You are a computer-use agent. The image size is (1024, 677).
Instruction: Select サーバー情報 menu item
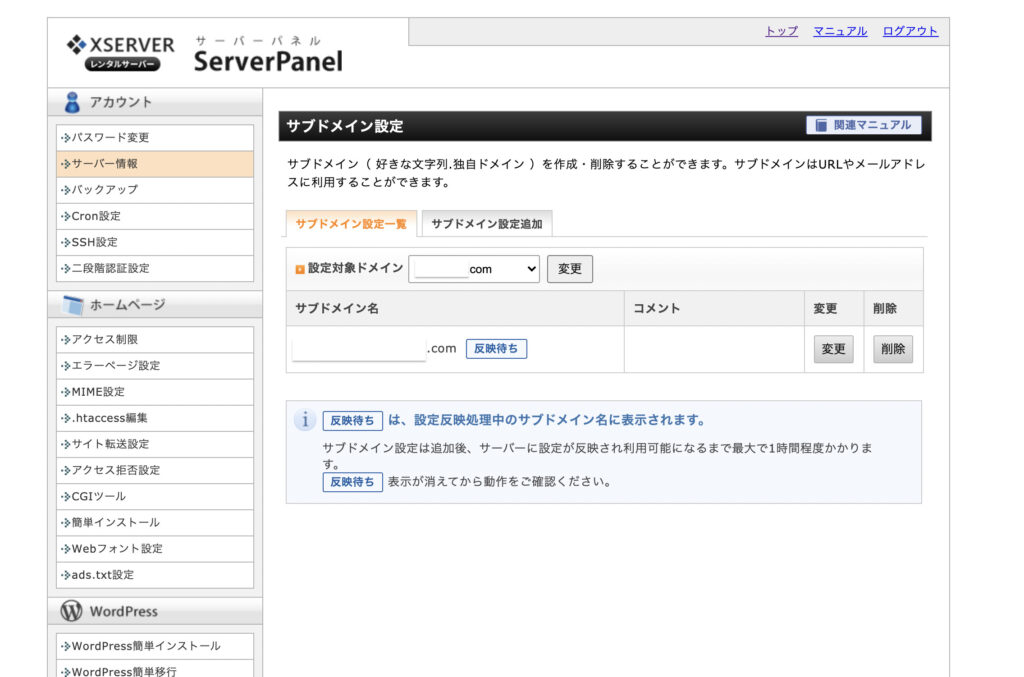point(155,164)
